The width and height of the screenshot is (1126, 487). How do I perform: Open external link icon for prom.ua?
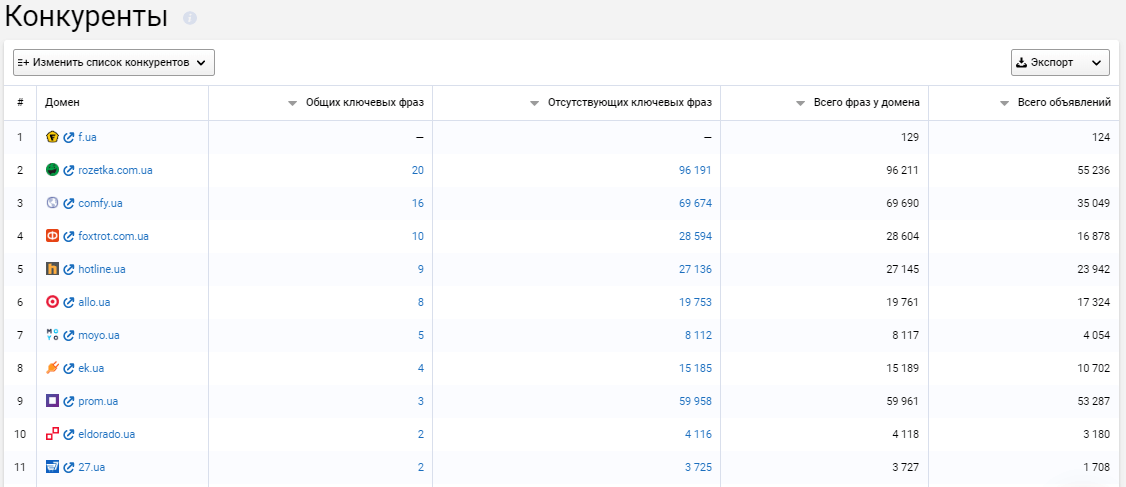pos(69,401)
